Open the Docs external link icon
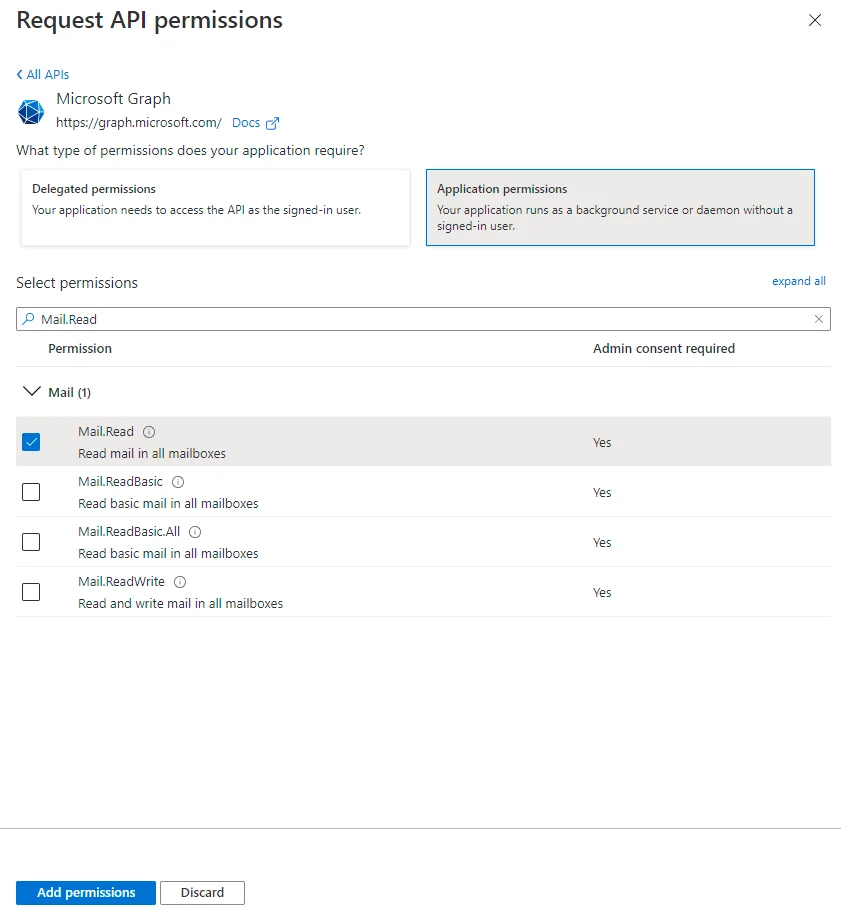 tap(272, 123)
